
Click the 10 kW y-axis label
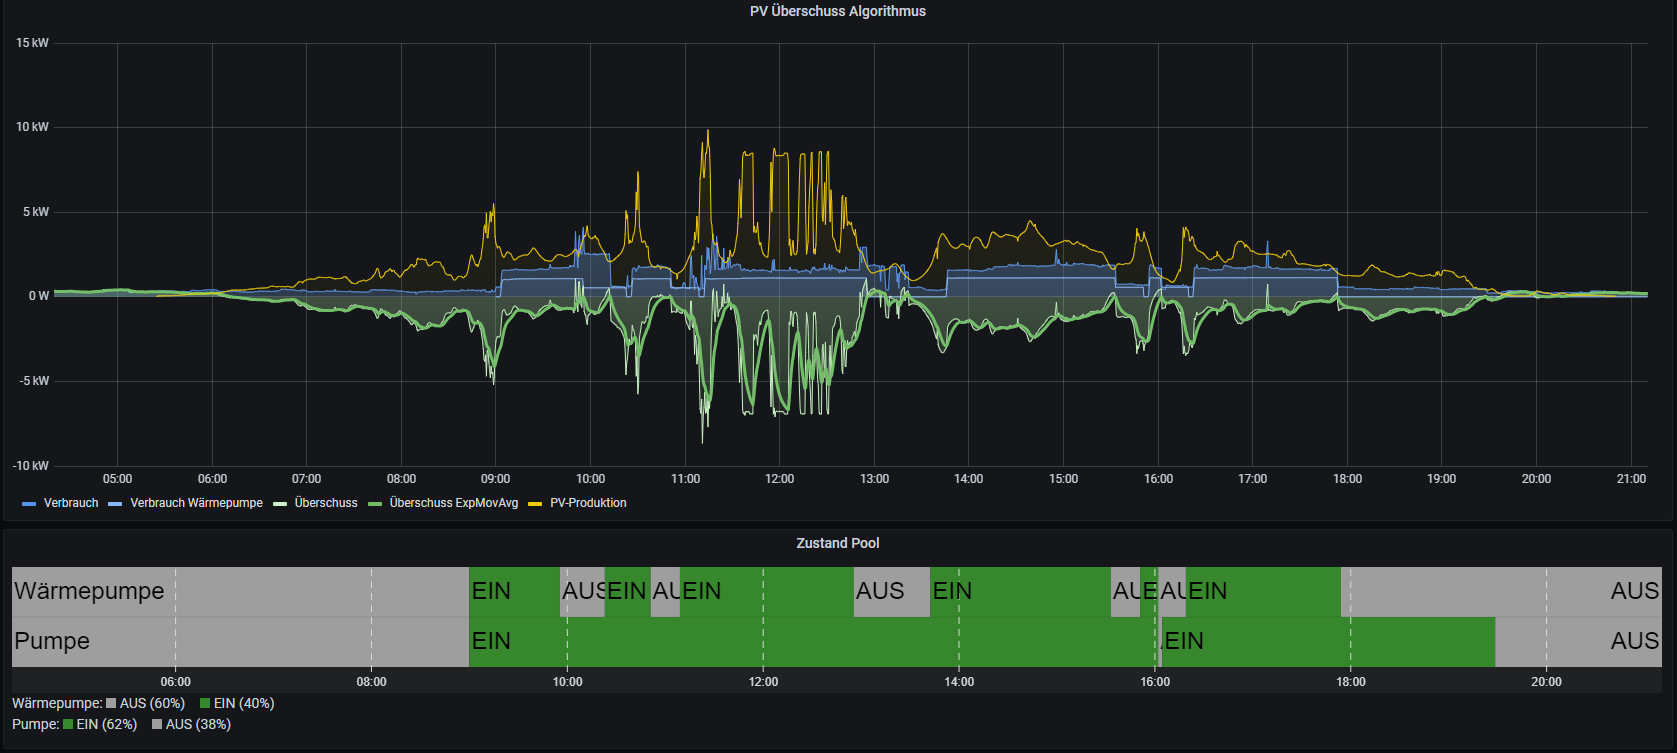[x=32, y=127]
